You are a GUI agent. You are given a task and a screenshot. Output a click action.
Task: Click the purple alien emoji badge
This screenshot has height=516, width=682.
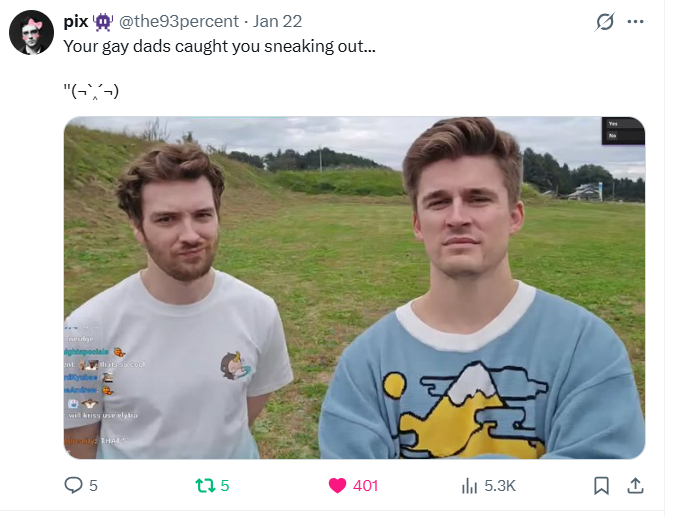(103, 22)
